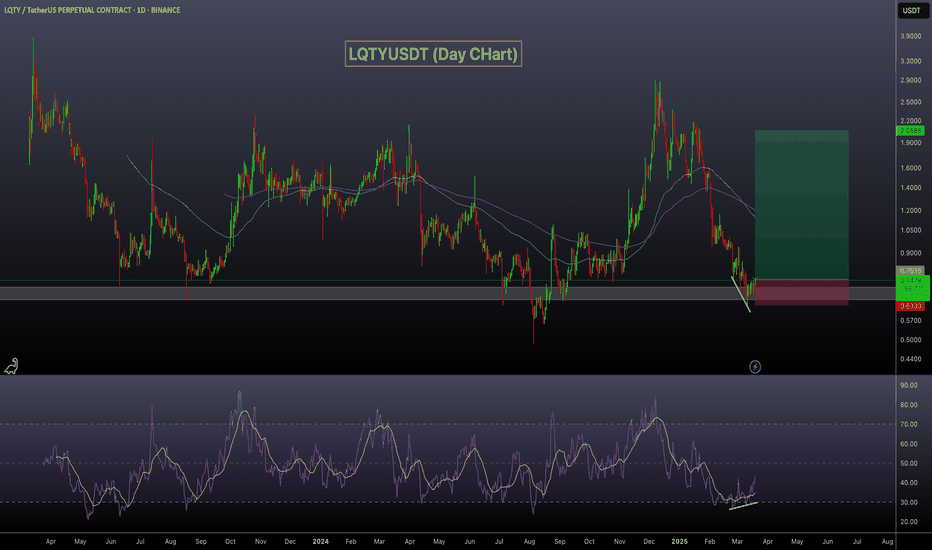Click the green current price countdown label
Screen dimensions: 932x550
pos(912,288)
